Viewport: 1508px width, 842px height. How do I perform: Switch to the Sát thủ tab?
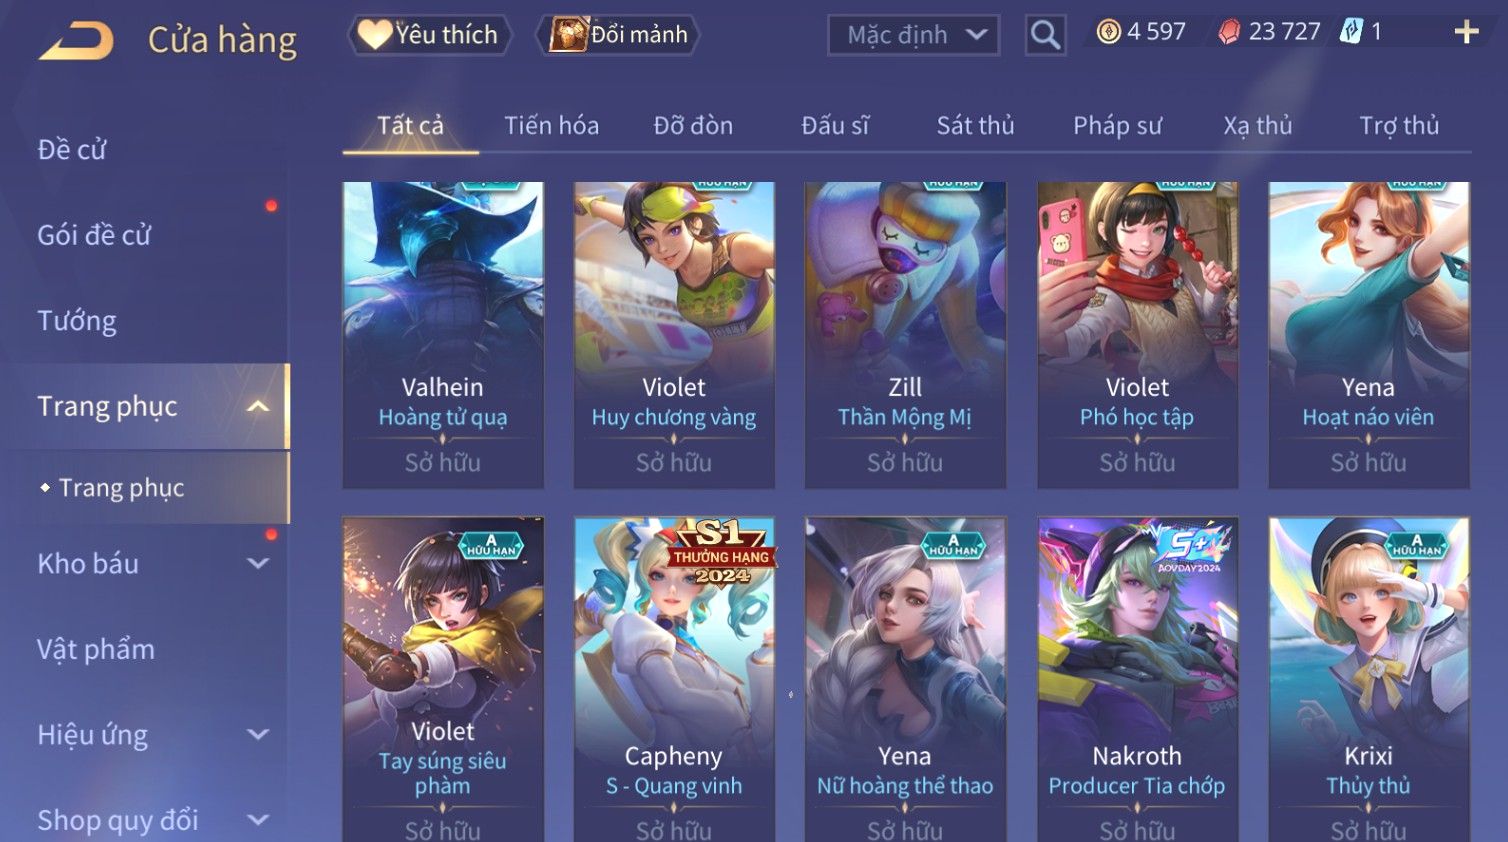coord(975,126)
